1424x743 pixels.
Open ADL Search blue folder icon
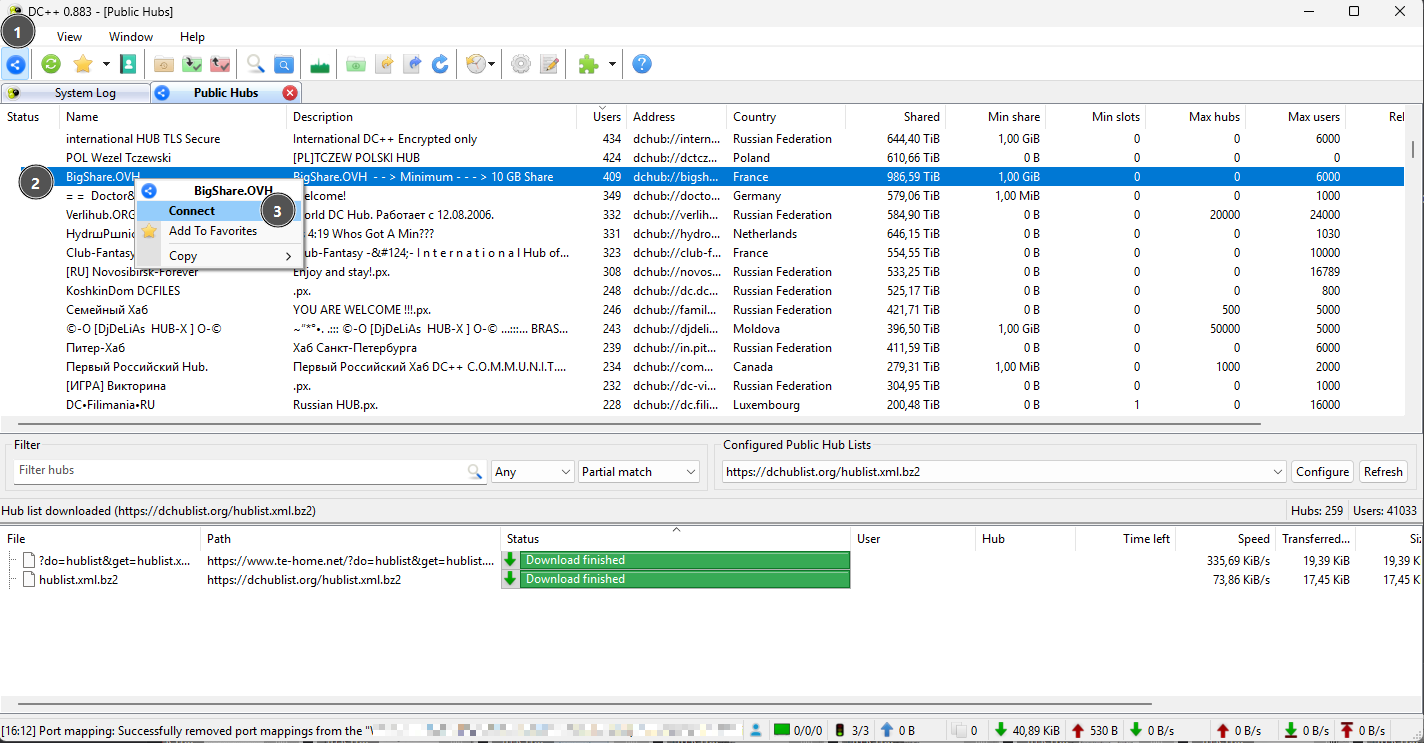pyautogui.click(x=284, y=65)
